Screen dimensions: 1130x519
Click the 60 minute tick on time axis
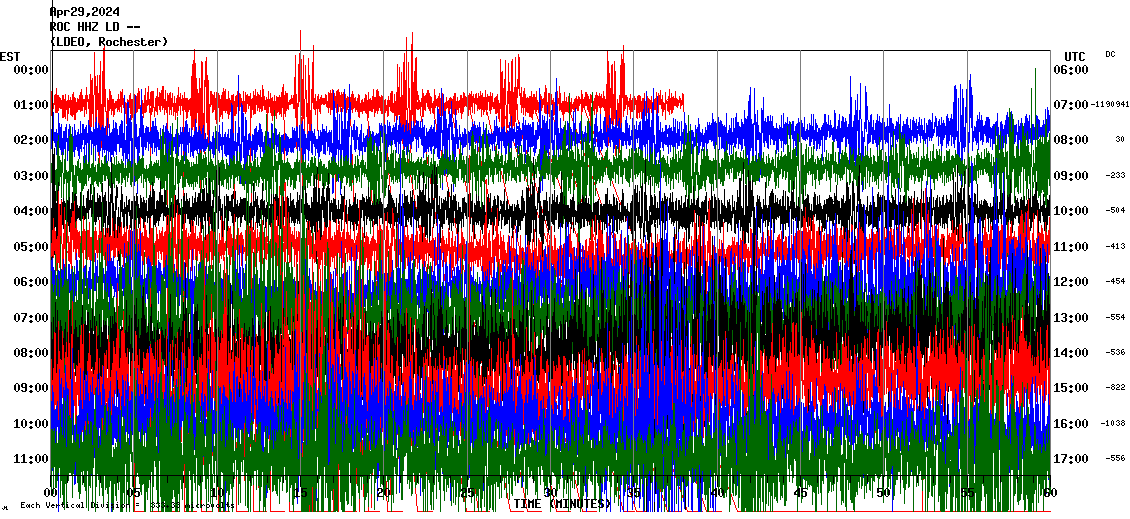tap(1048, 493)
